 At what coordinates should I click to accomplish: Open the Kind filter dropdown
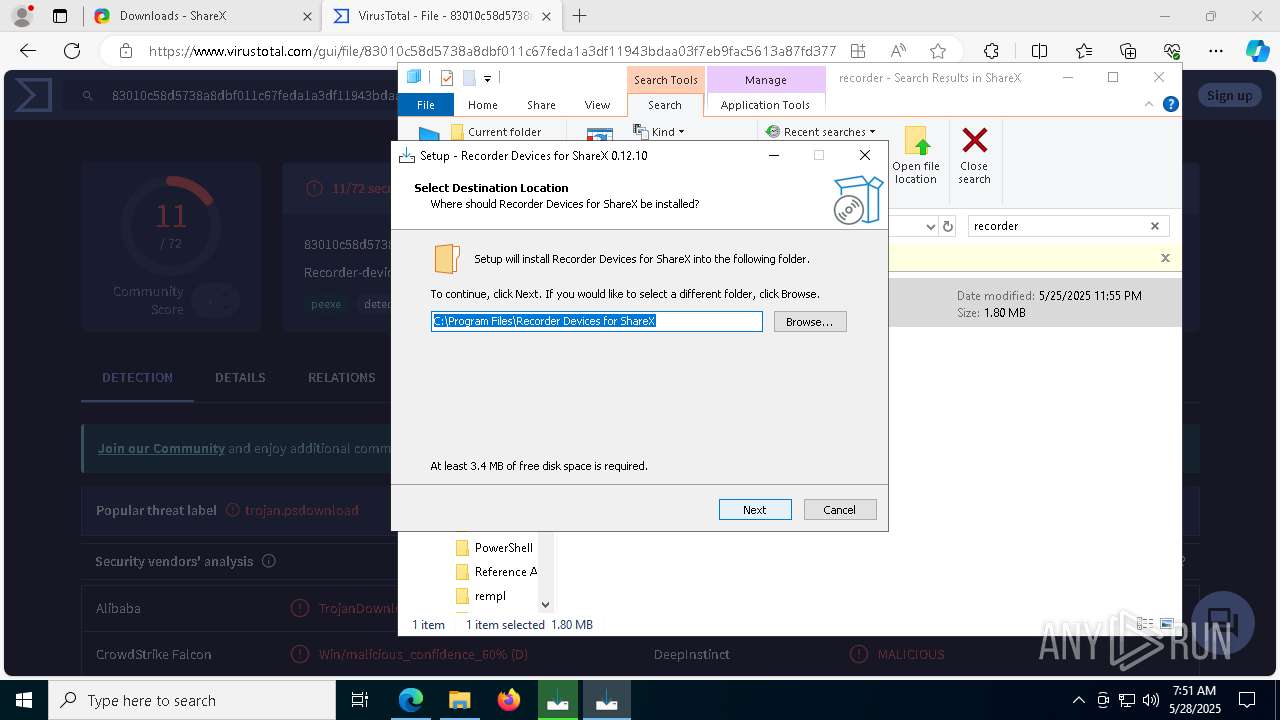659,132
